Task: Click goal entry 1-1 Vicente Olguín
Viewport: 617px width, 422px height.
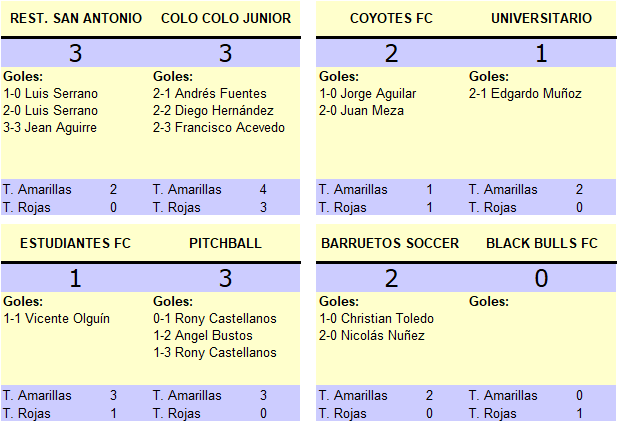Action: coord(56,318)
